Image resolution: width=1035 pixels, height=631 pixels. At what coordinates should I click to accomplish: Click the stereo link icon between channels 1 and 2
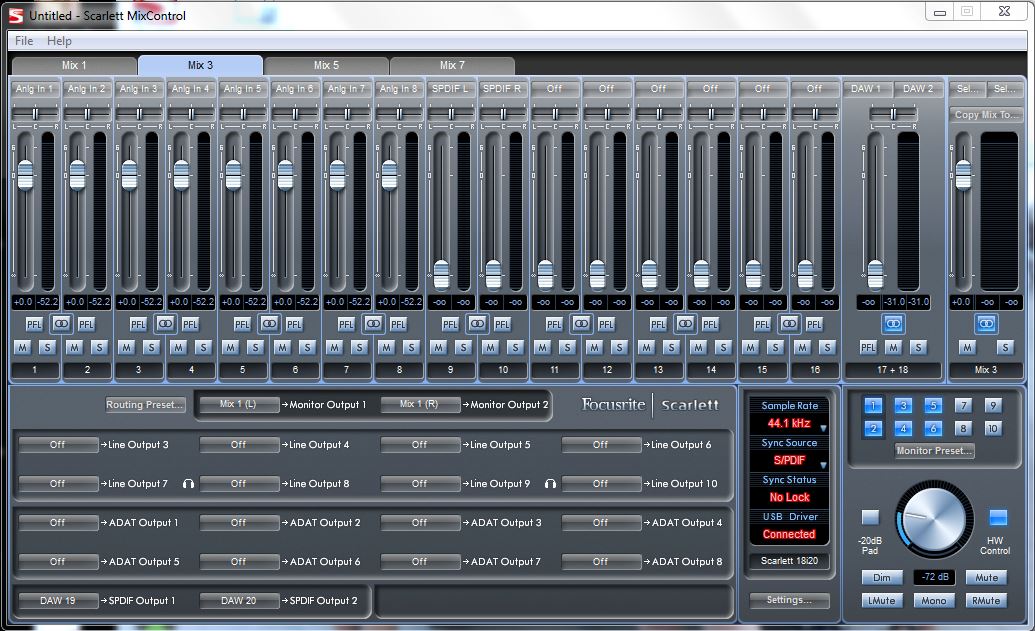tap(61, 324)
